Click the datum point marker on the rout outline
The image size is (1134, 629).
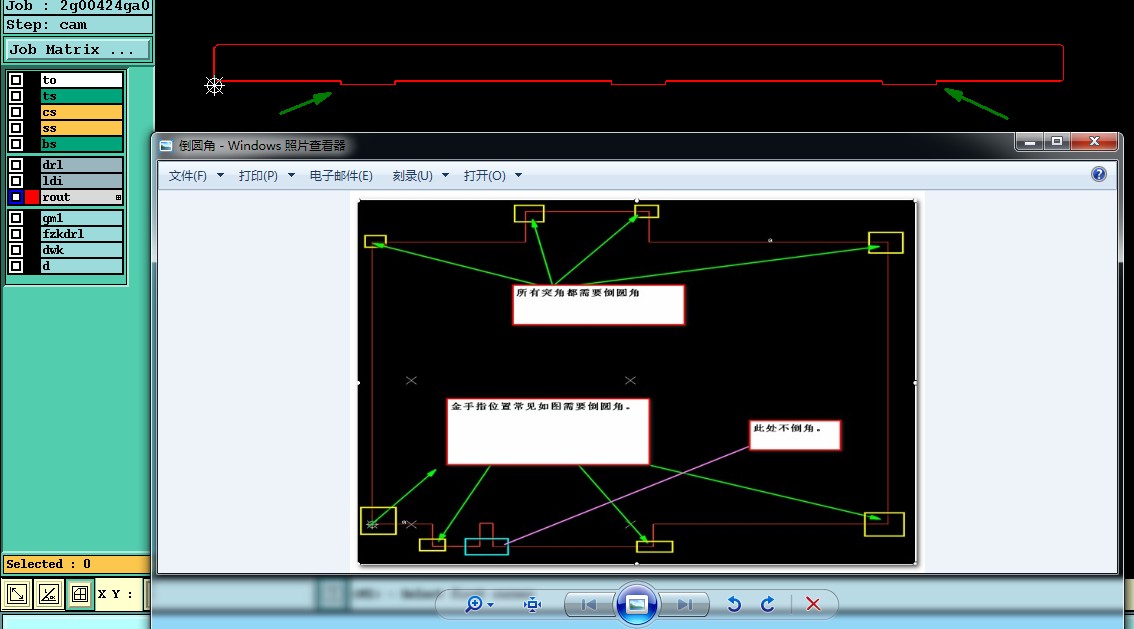[x=214, y=86]
